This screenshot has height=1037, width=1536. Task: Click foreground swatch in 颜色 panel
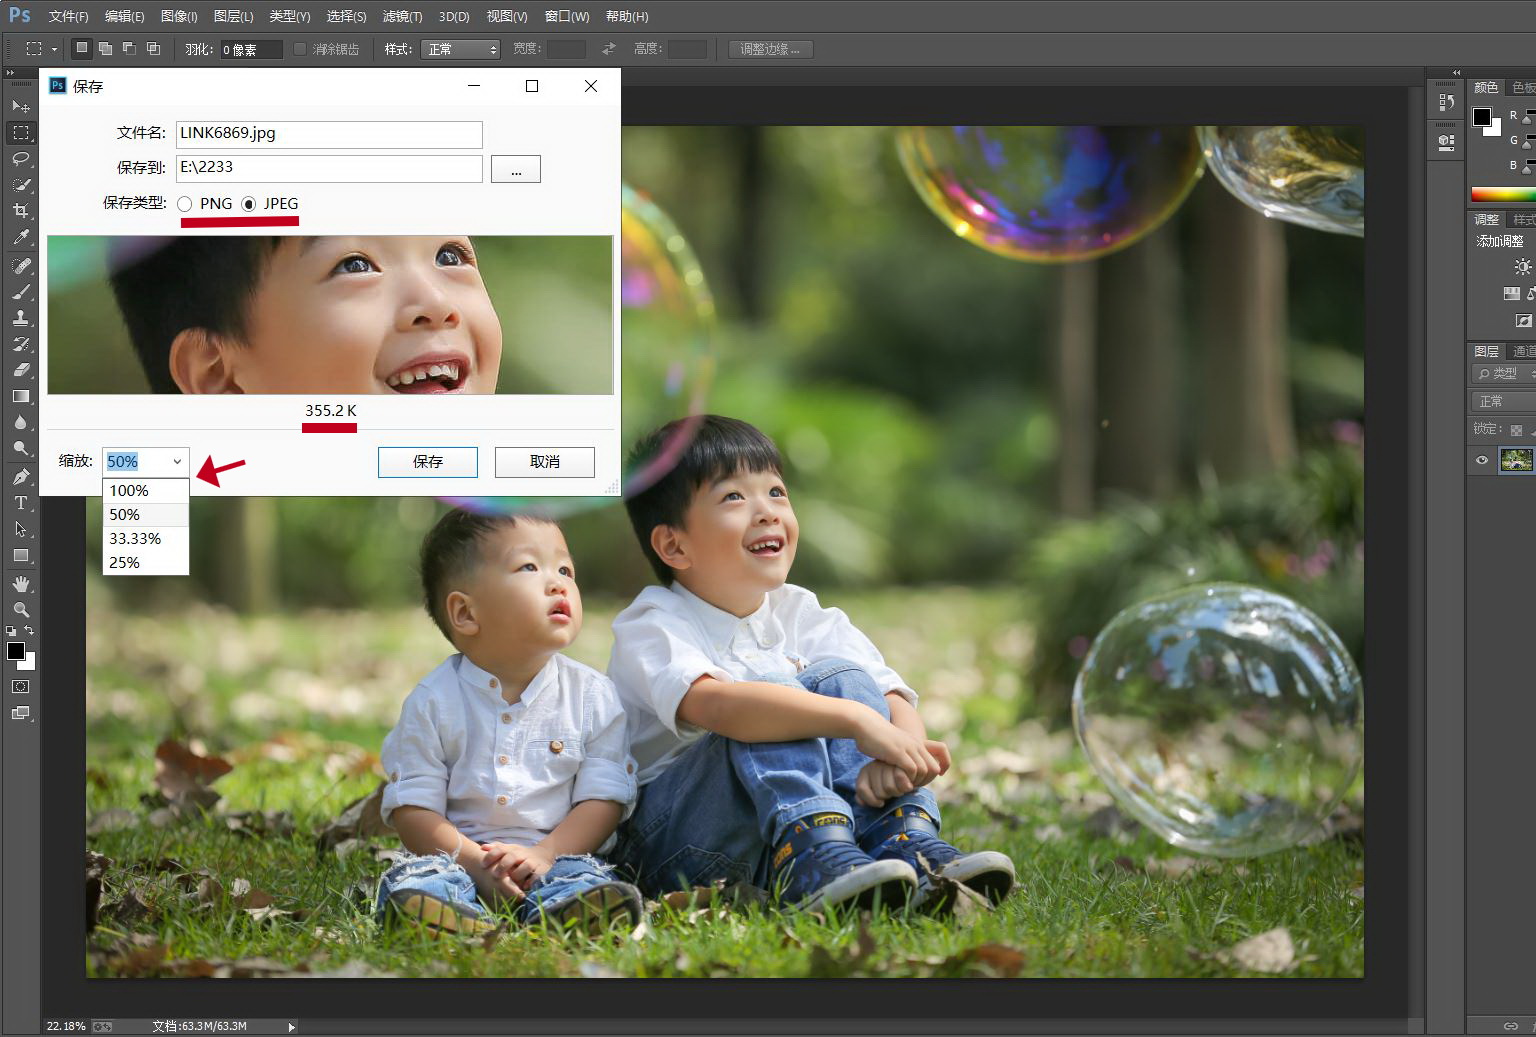click(x=1482, y=117)
